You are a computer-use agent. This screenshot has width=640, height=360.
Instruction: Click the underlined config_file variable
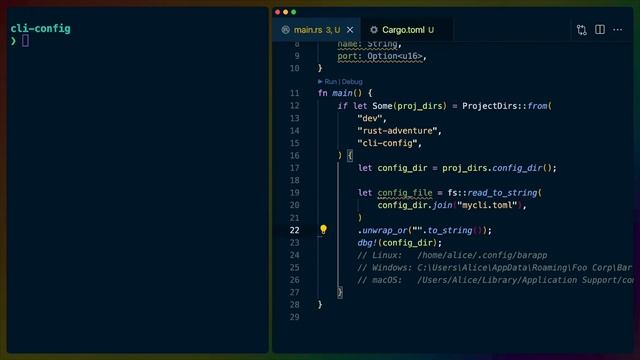(x=404, y=193)
